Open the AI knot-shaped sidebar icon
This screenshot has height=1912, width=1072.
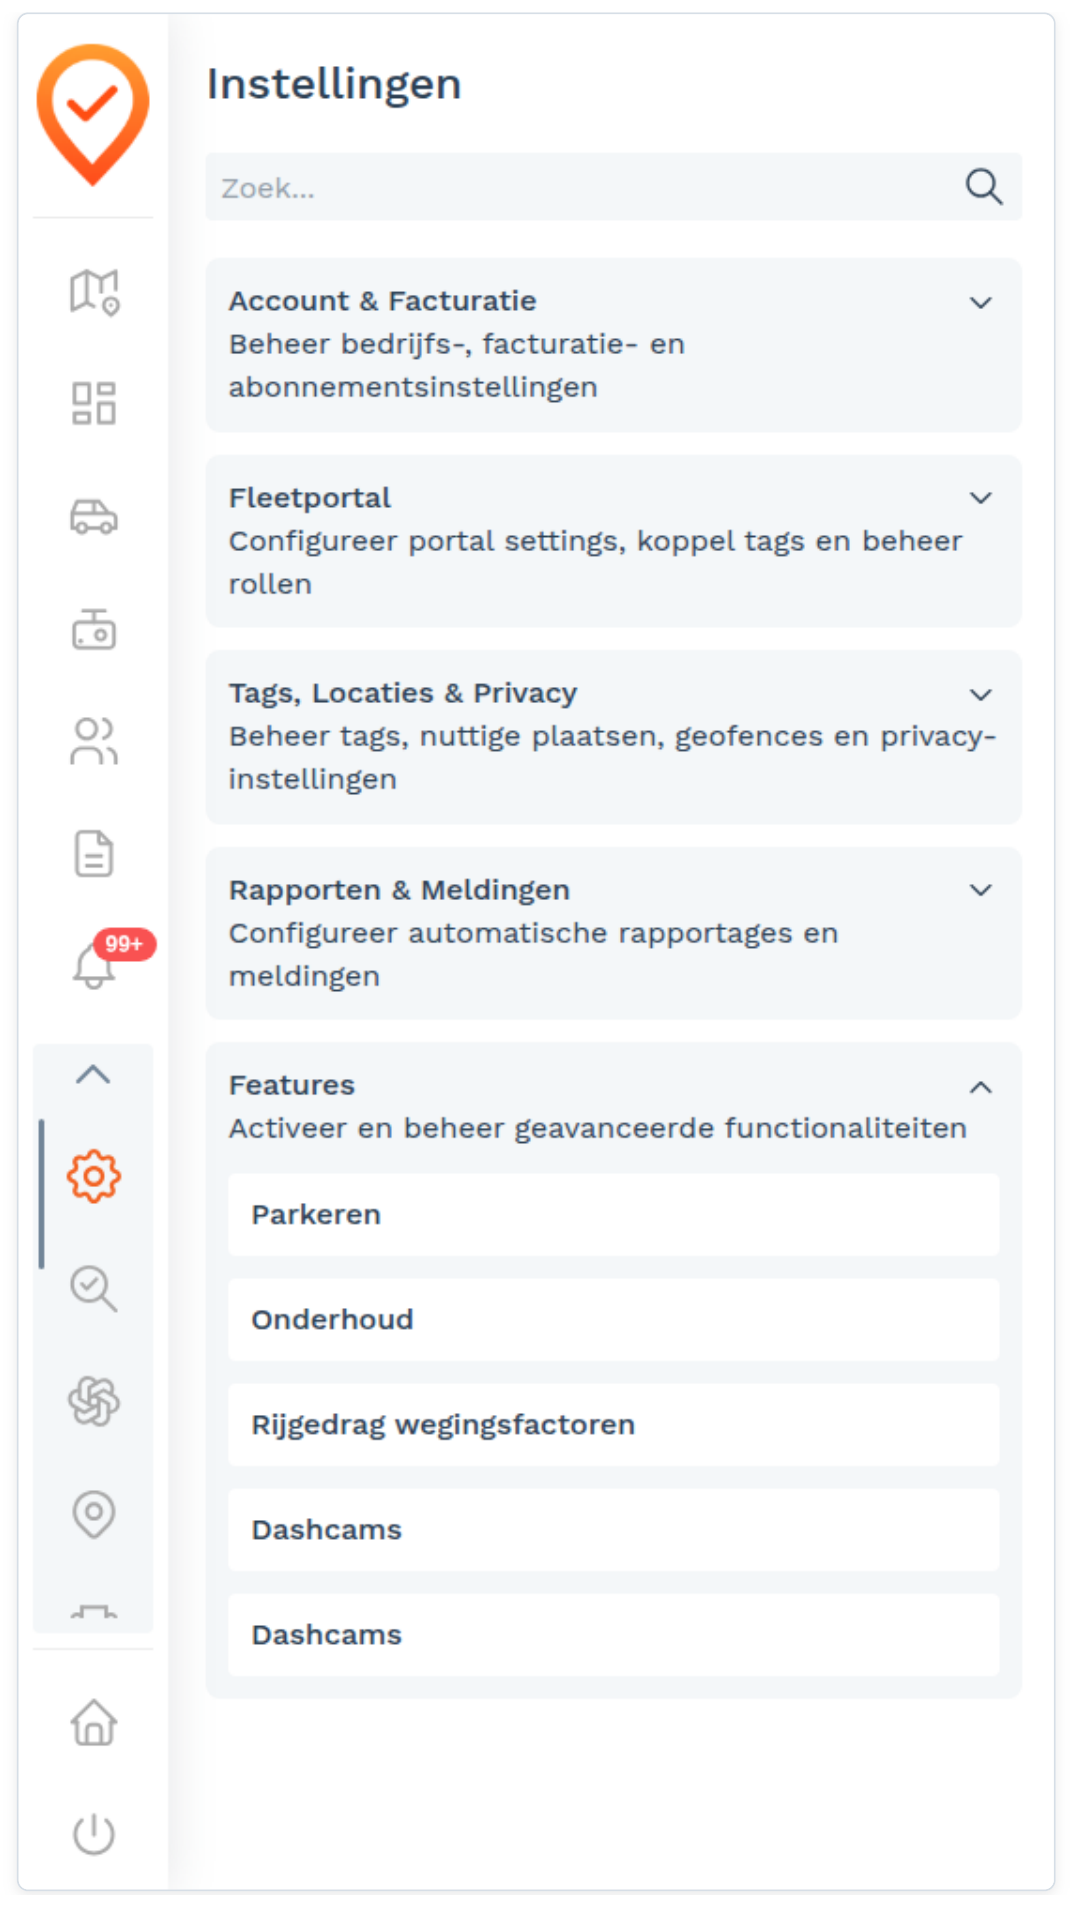point(94,1400)
